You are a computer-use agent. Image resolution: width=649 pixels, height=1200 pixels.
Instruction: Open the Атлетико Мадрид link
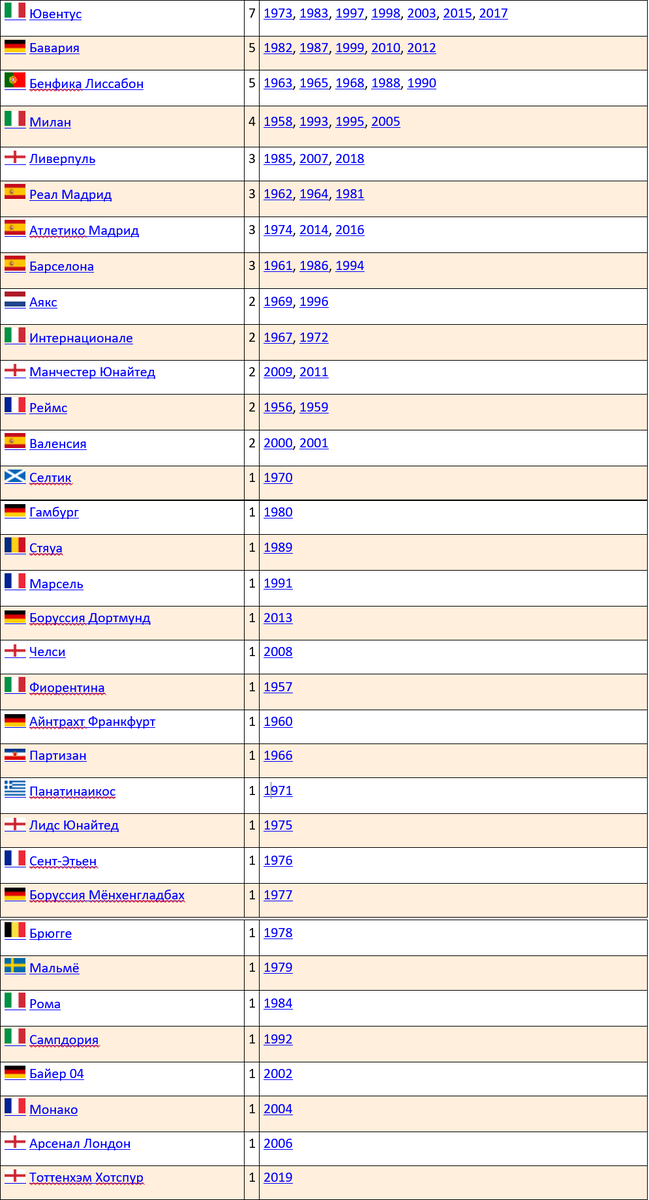85,231
